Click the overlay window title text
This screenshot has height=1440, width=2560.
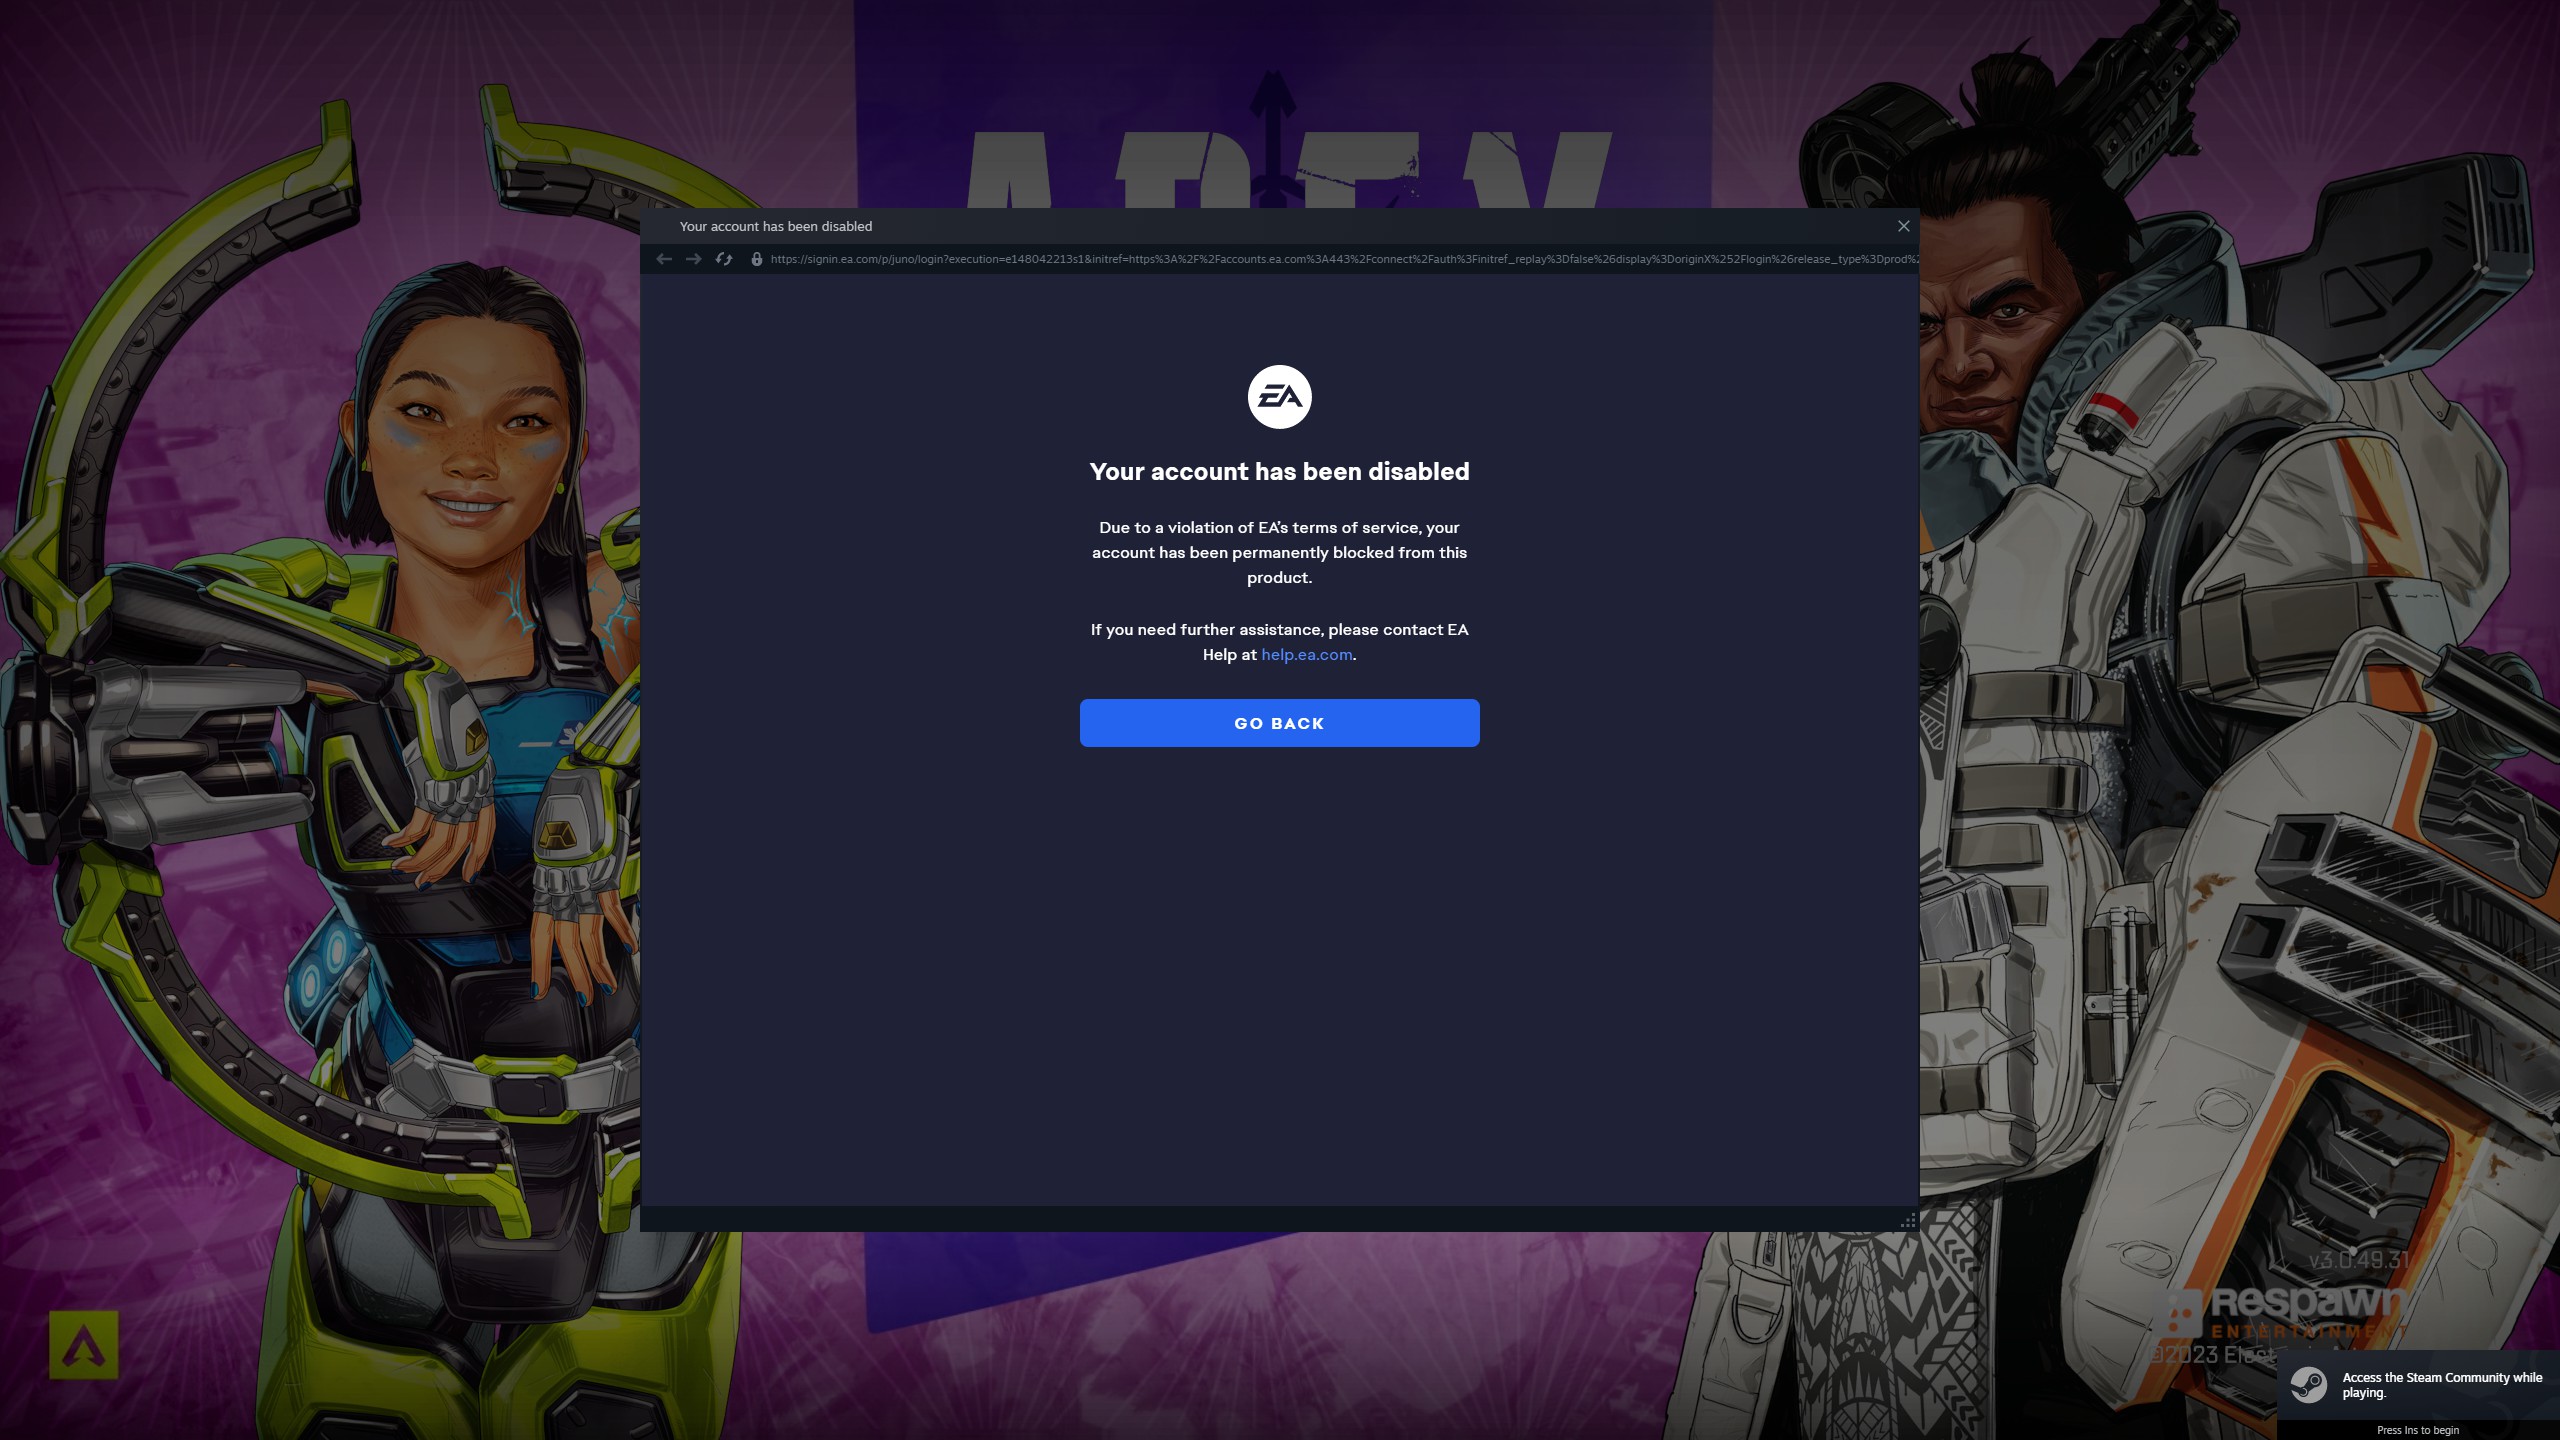[x=776, y=227]
